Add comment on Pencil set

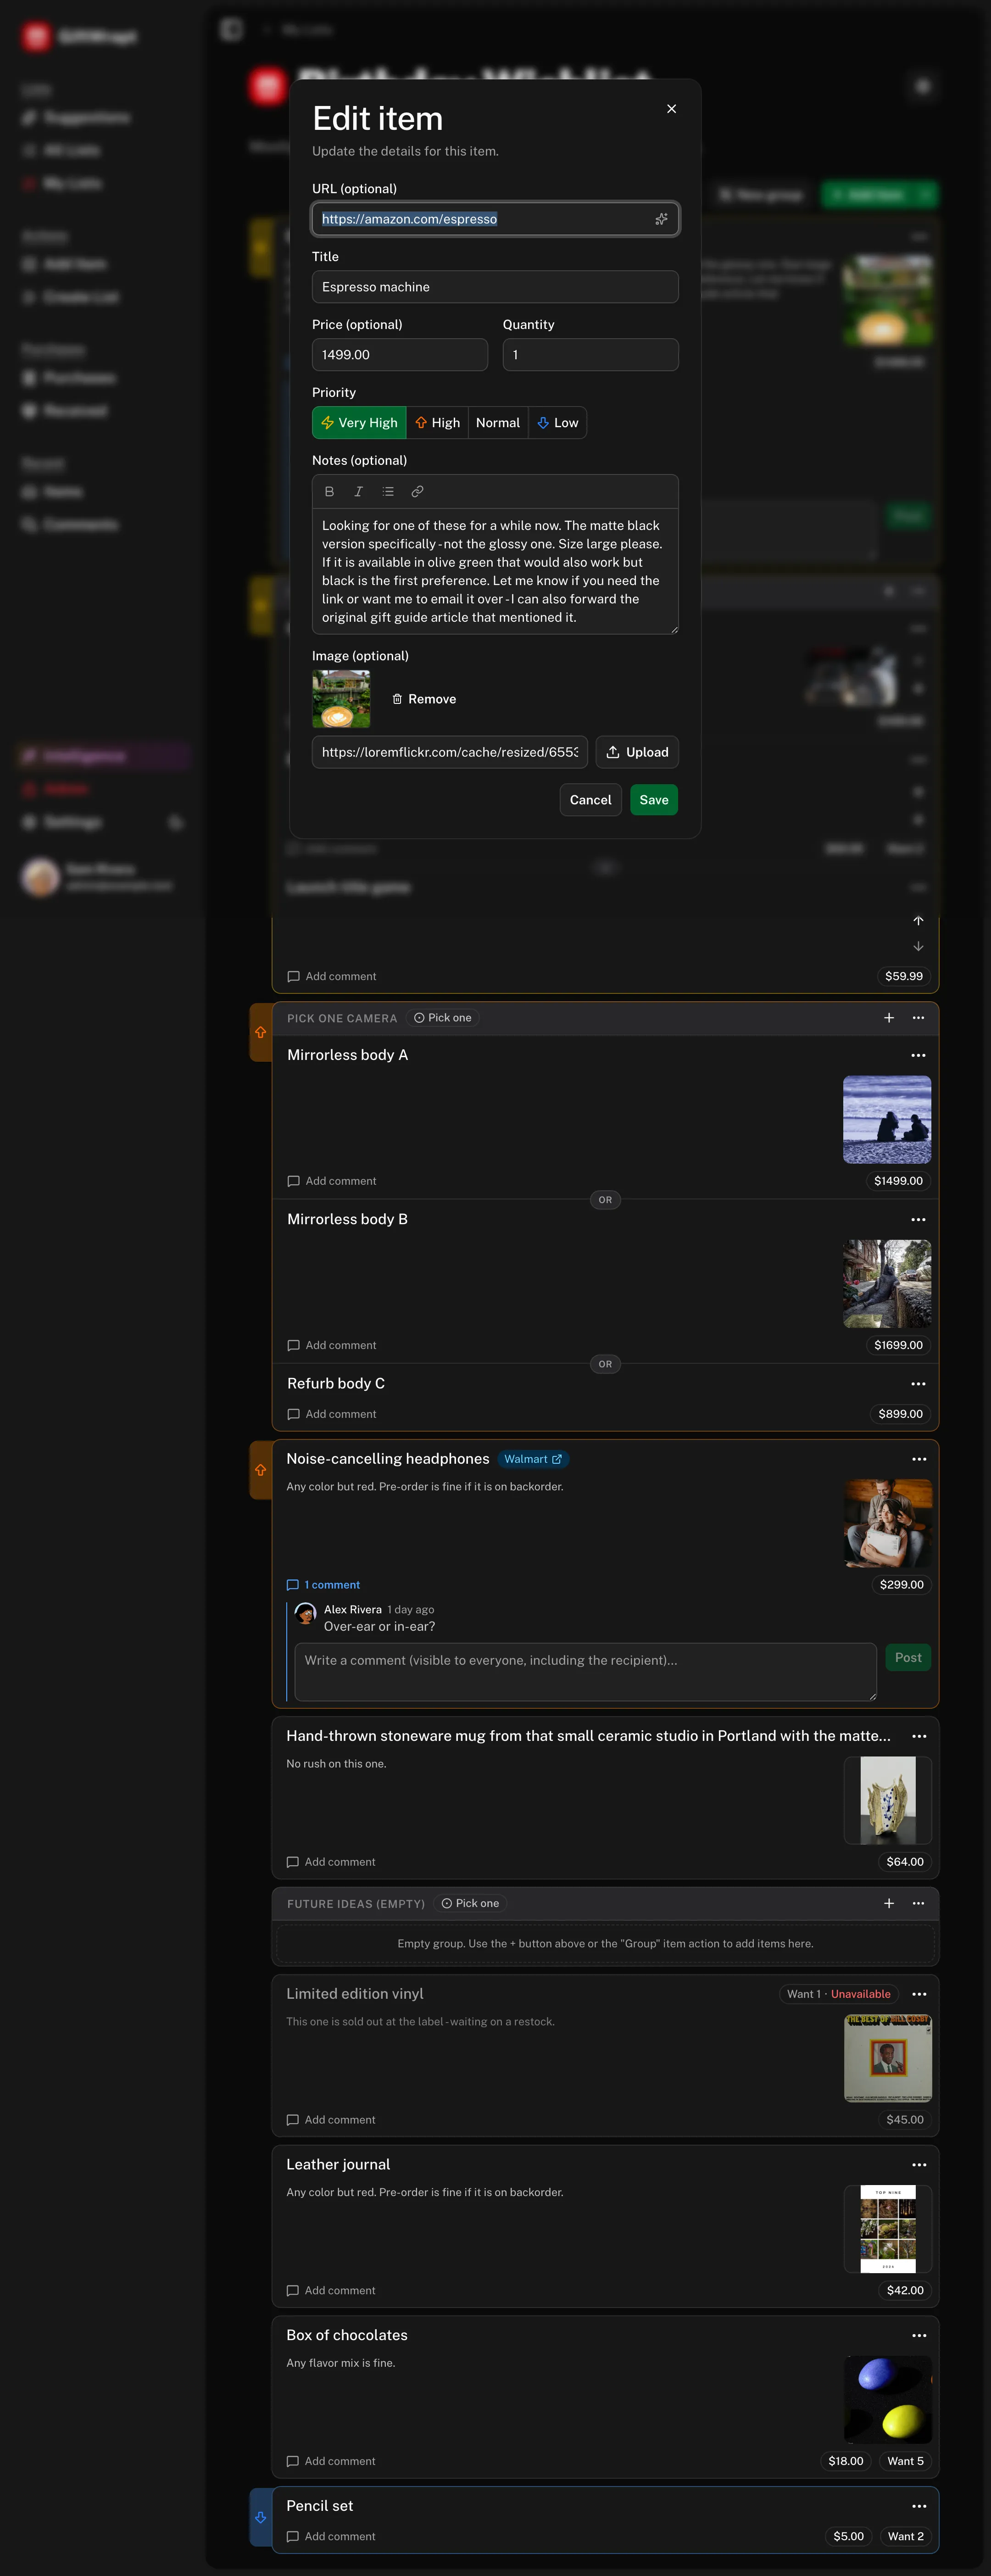[x=331, y=2538]
